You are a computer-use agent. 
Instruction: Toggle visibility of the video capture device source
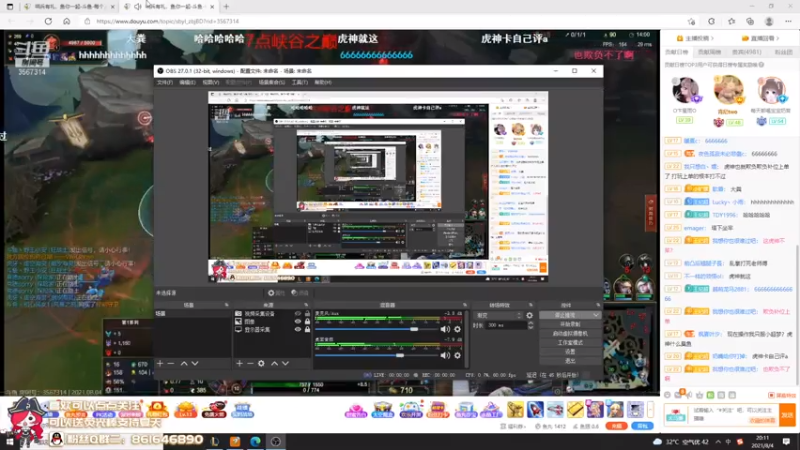point(298,314)
